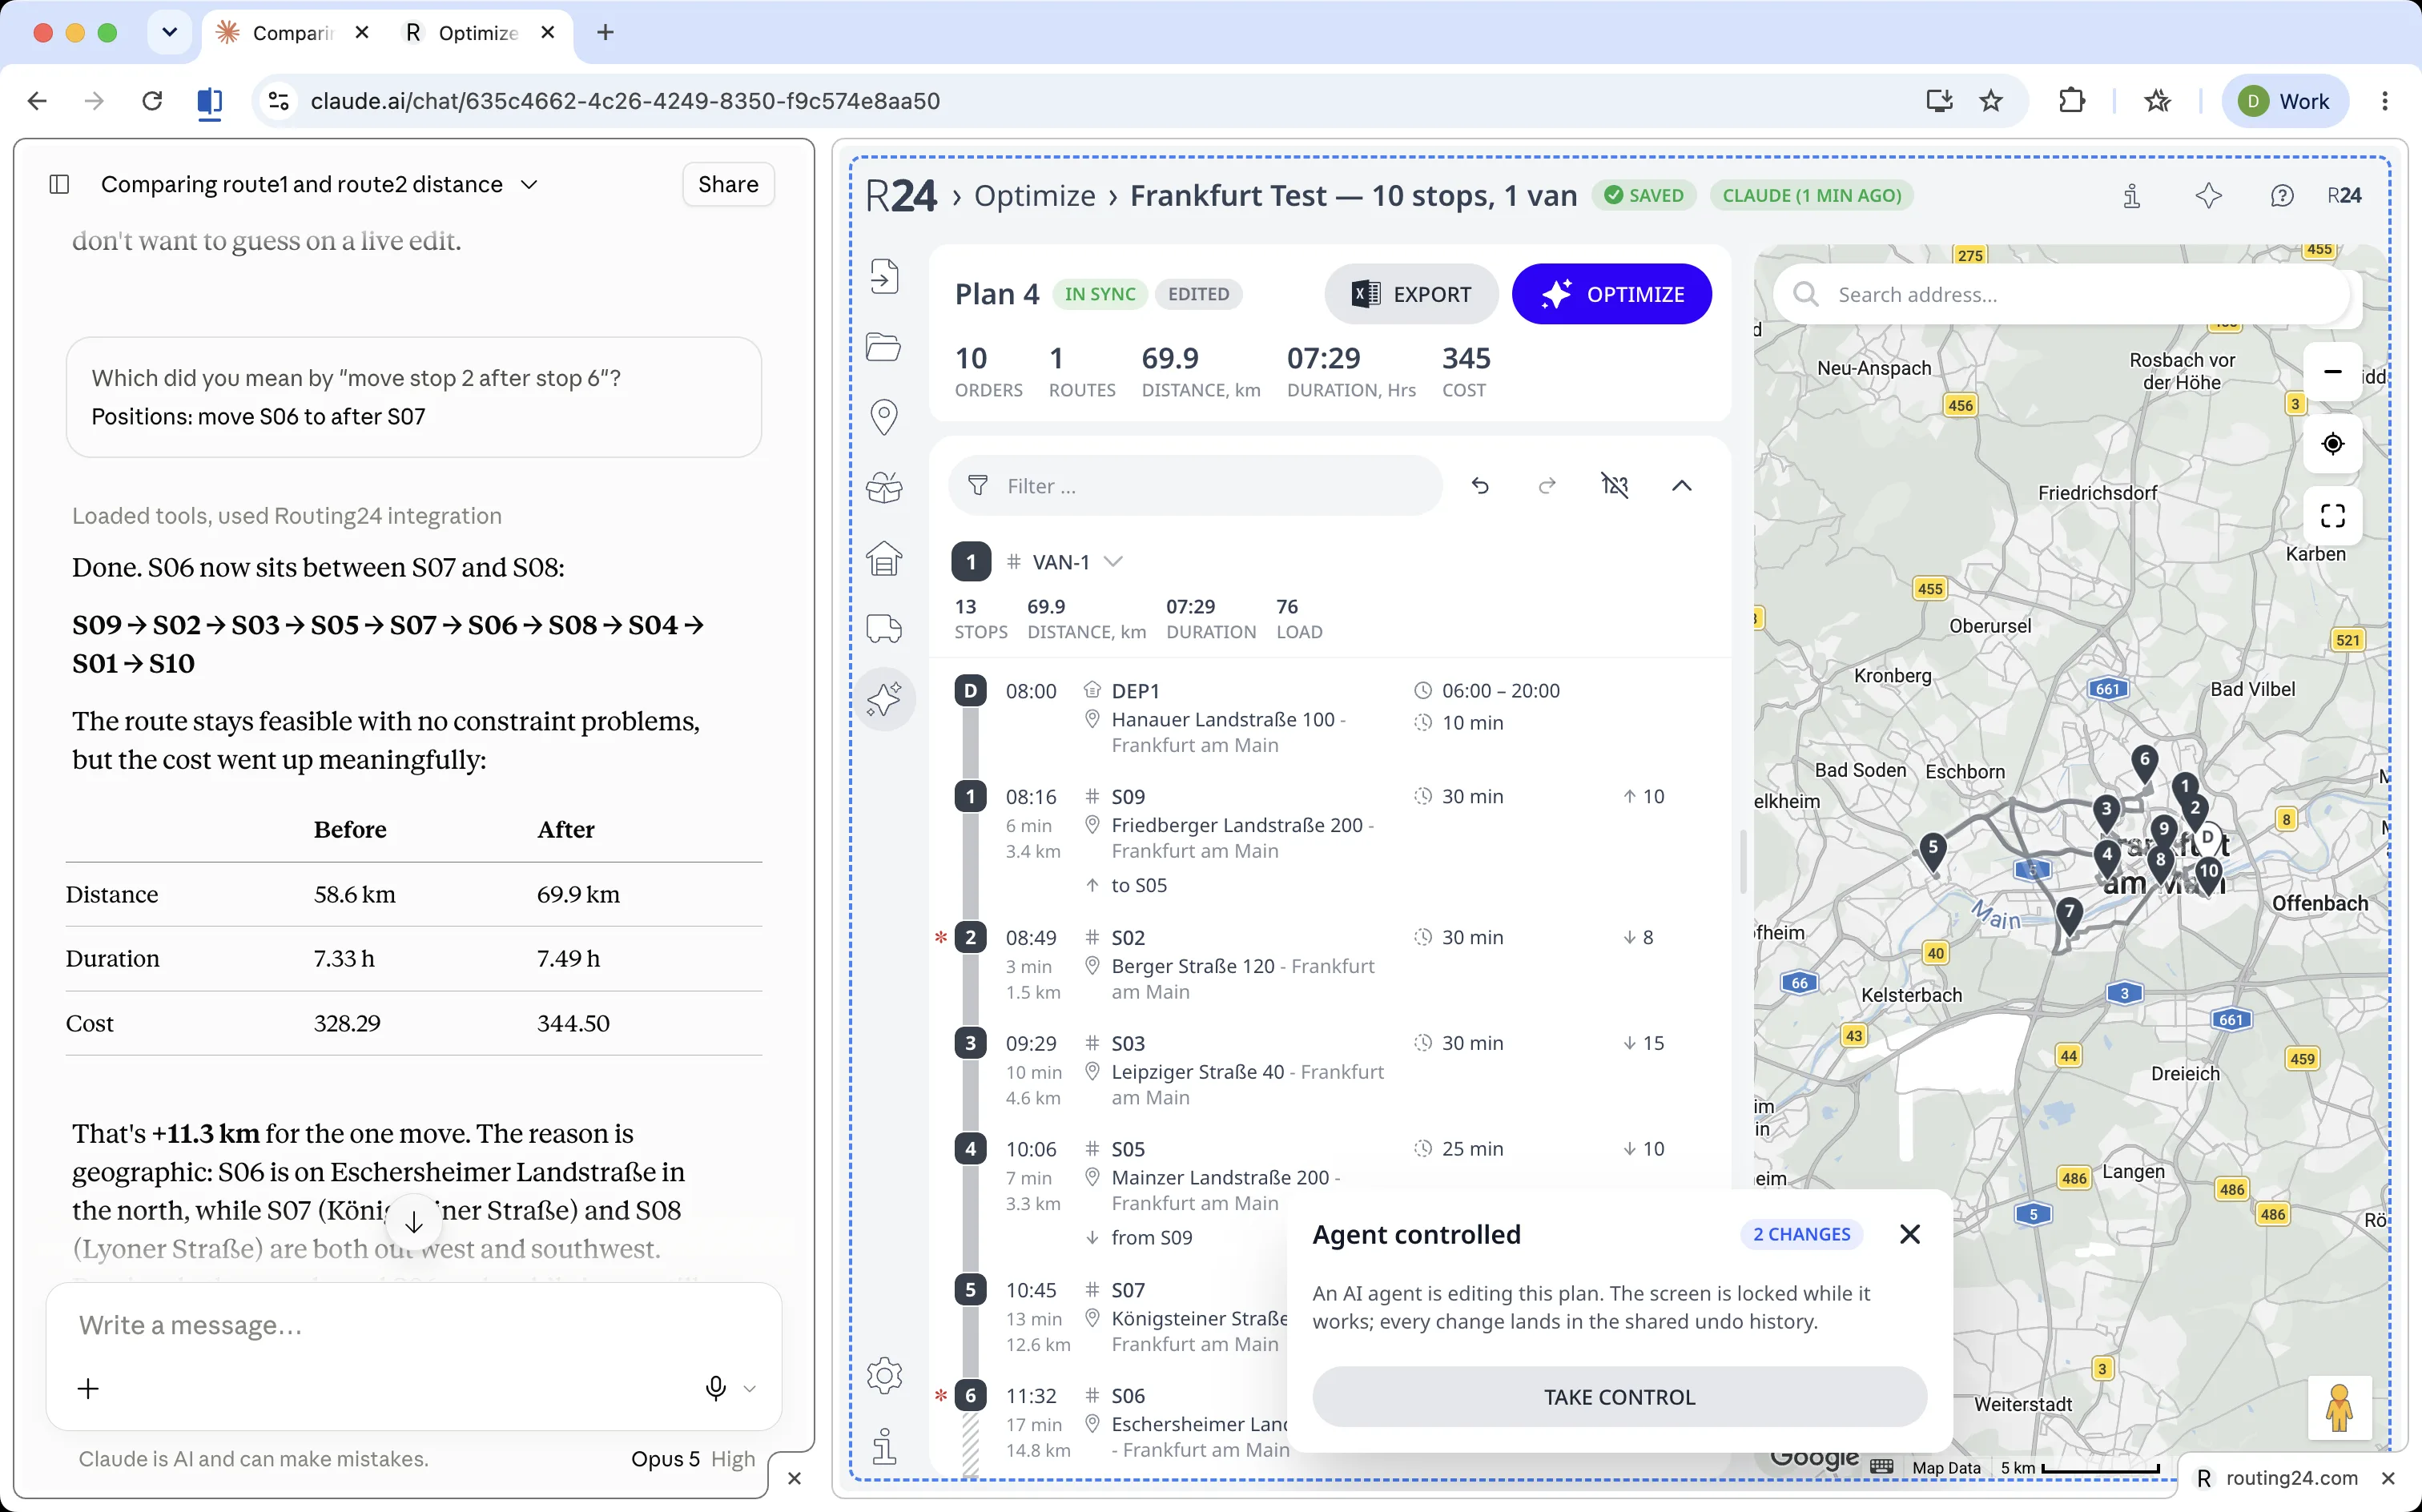Screen dimensions: 2422x1512
Task: Expand the VAN-1 route dropdown
Action: (1113, 562)
